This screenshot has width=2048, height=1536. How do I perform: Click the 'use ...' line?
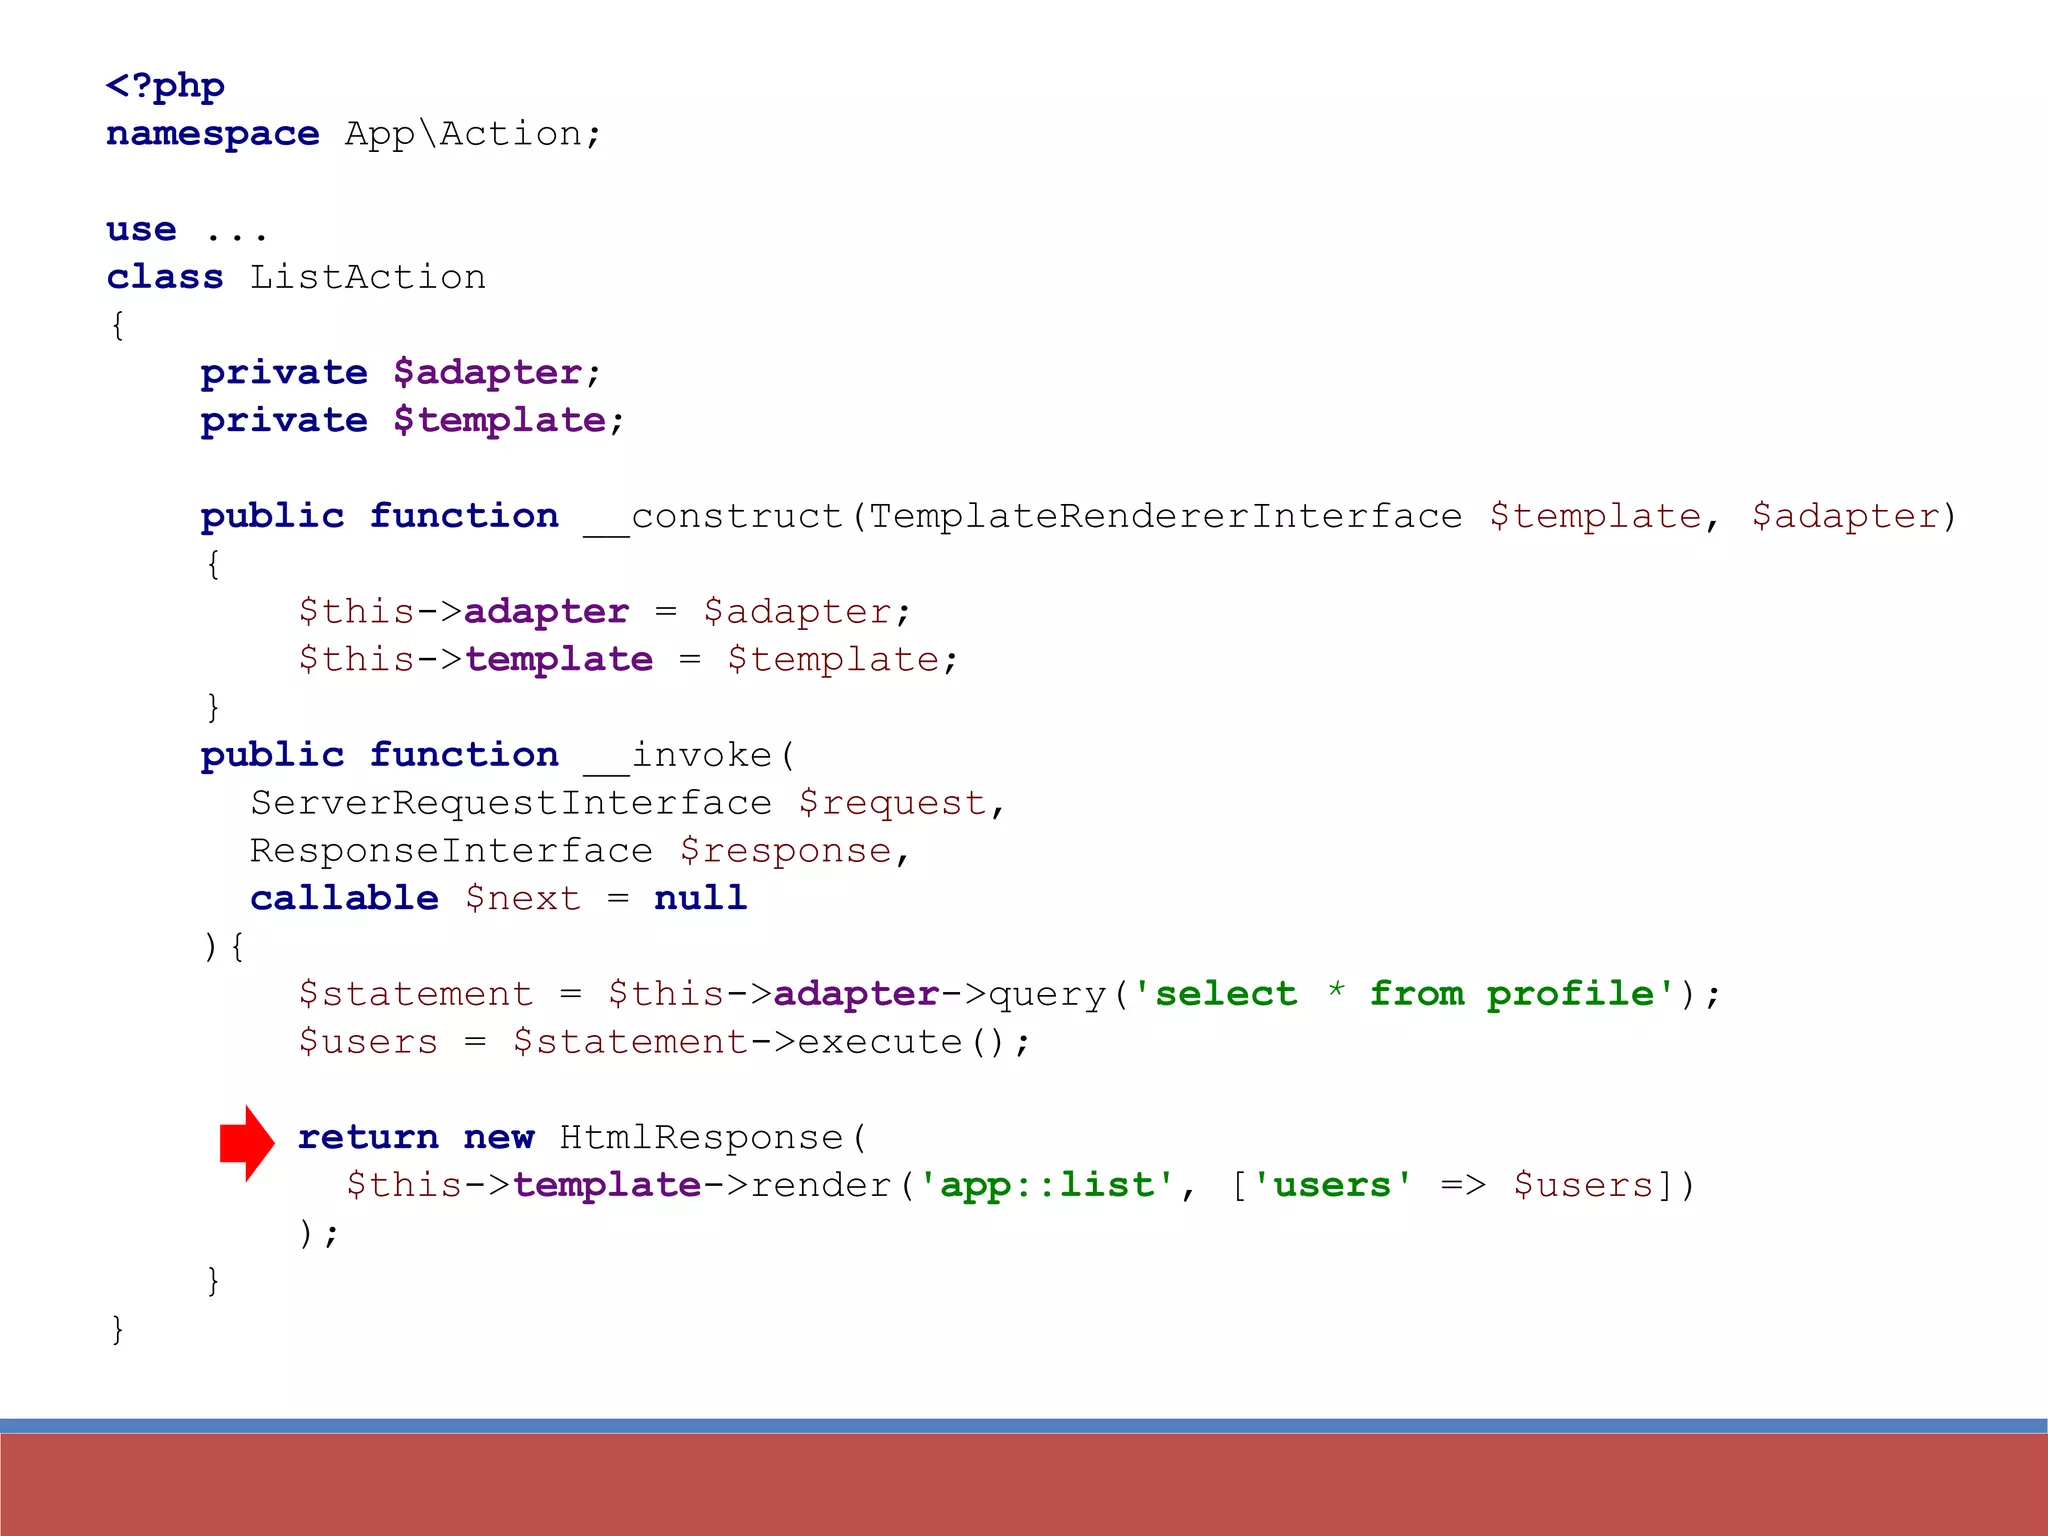pyautogui.click(x=187, y=230)
